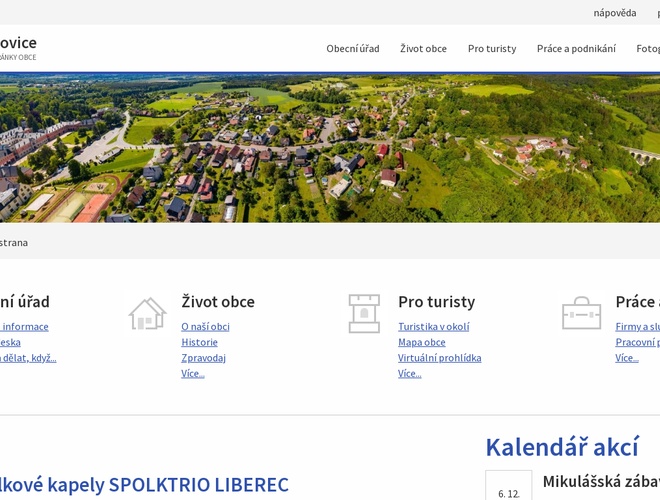Screen dimensions: 660x500
Task: Open the Zpravodaj link
Action: [x=203, y=358]
